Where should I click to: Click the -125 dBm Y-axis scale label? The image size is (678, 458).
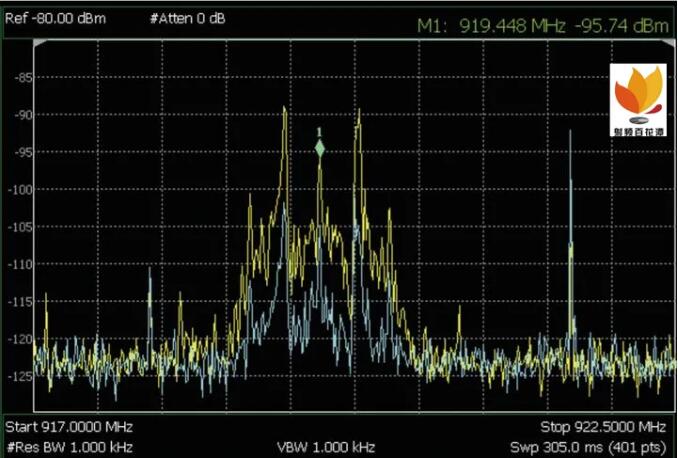pos(19,375)
